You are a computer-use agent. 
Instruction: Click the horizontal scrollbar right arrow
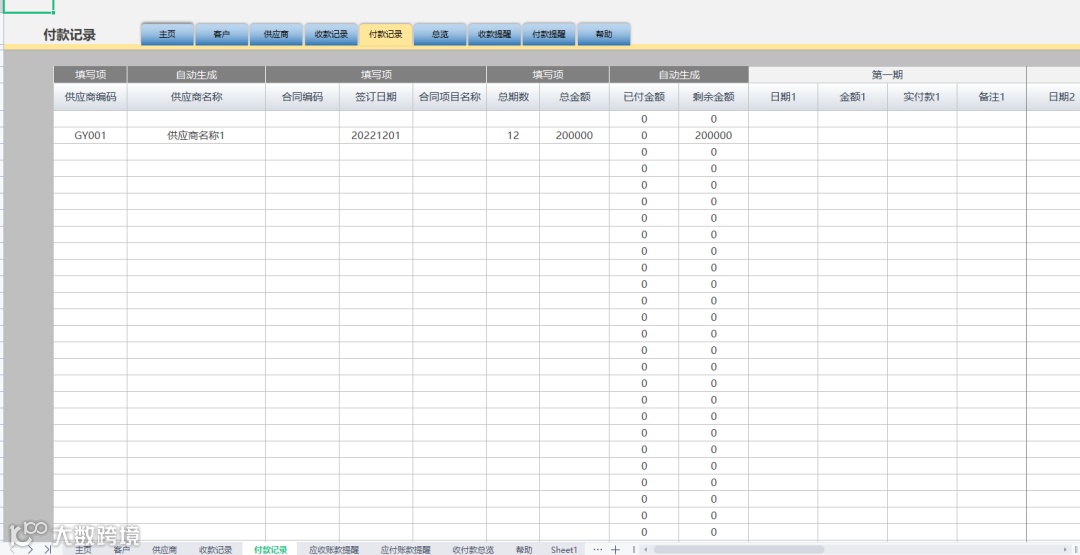(1065, 549)
